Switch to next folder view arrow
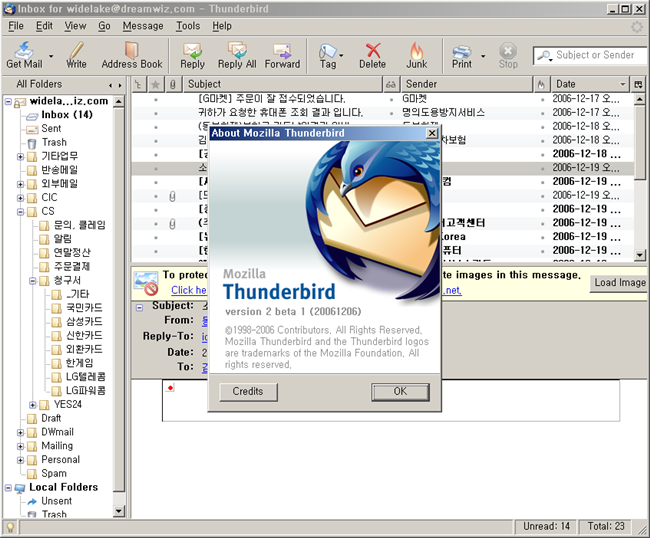 coord(120,85)
